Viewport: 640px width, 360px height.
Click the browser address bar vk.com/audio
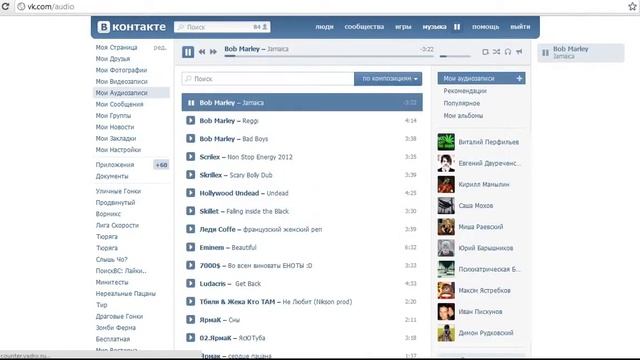51,7
